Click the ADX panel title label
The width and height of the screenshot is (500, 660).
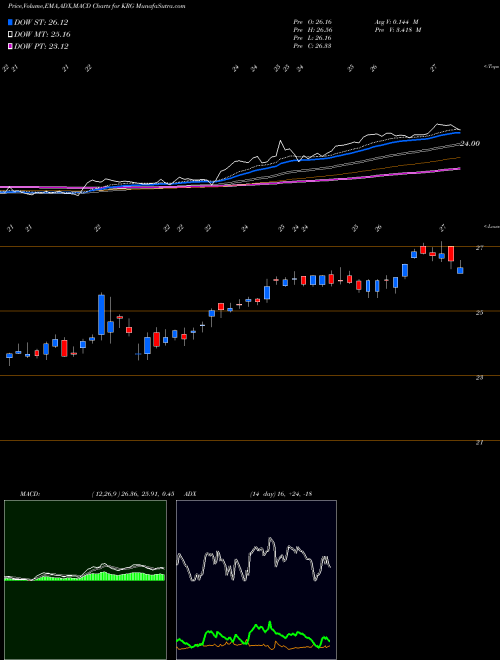[x=190, y=494]
